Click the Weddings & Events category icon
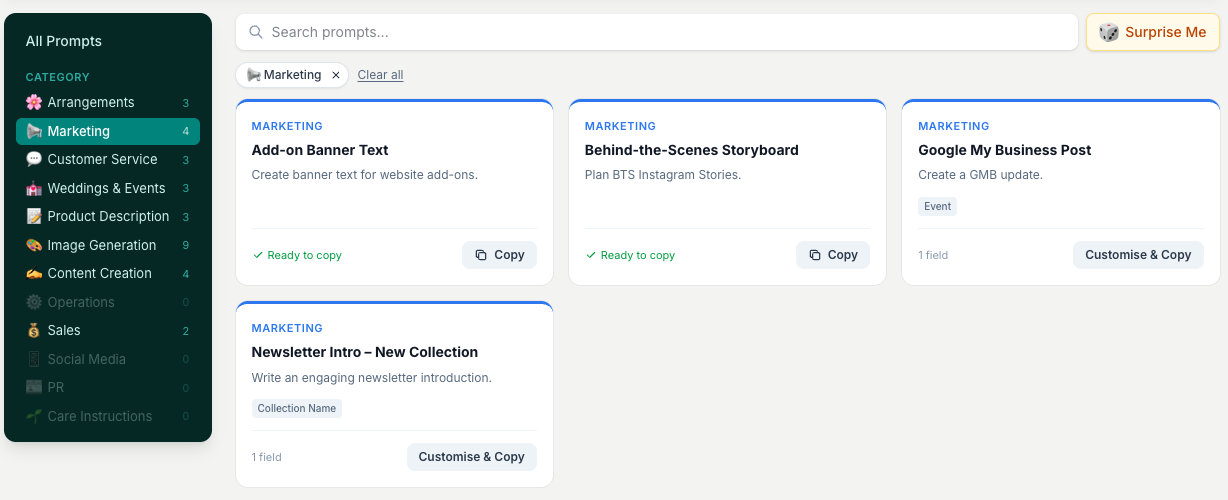The width and height of the screenshot is (1228, 500). tap(34, 188)
